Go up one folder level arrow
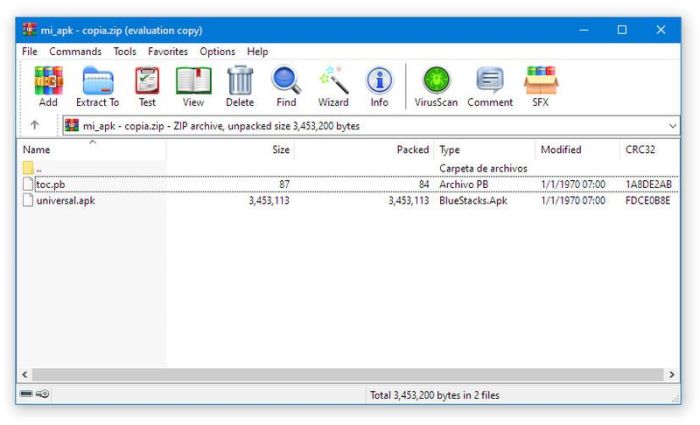The width and height of the screenshot is (700, 425). (35, 126)
